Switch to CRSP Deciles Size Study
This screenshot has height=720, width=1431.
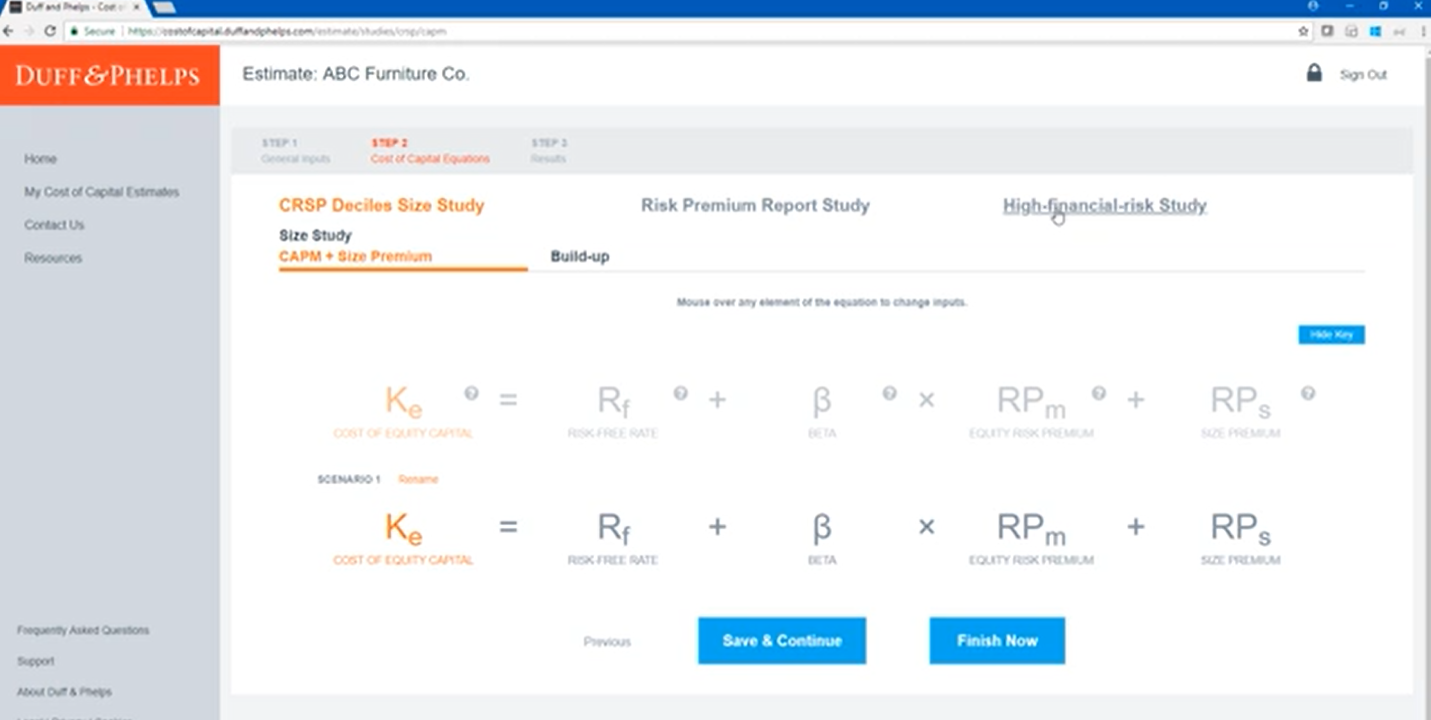point(381,206)
